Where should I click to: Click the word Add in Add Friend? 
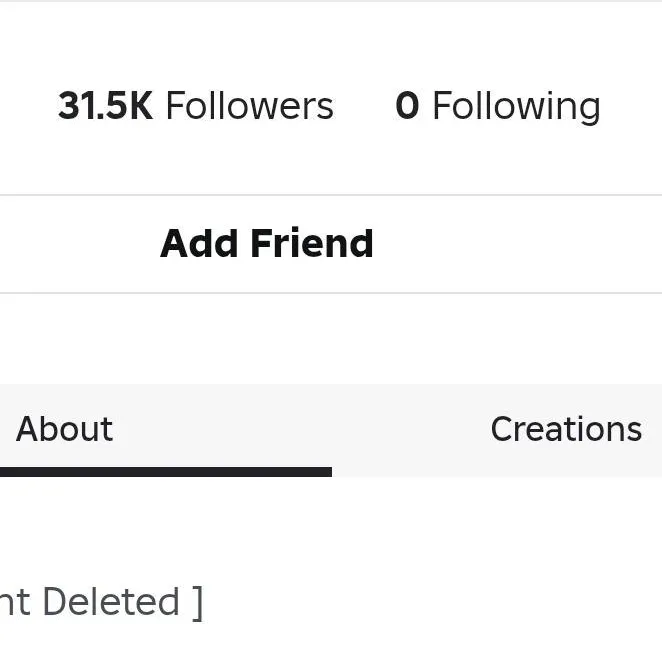click(199, 244)
